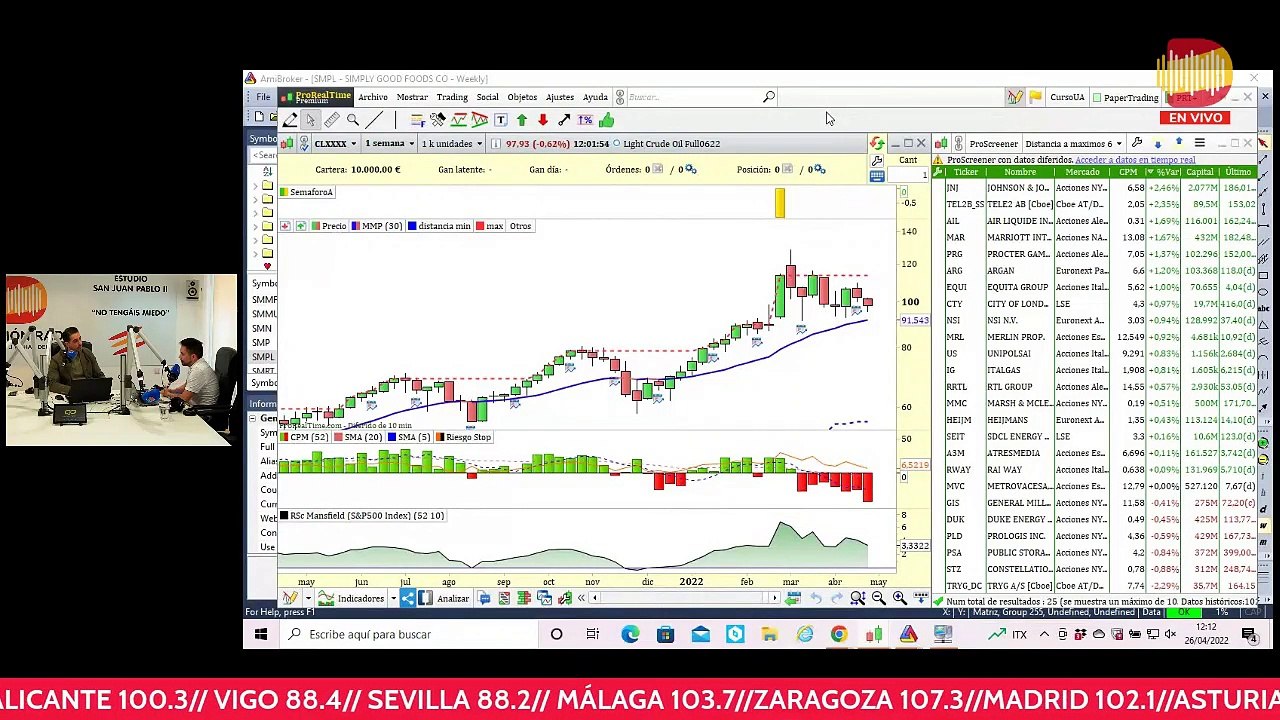This screenshot has height=720, width=1280.
Task: Open the Ajustes menu
Action: (x=560, y=97)
